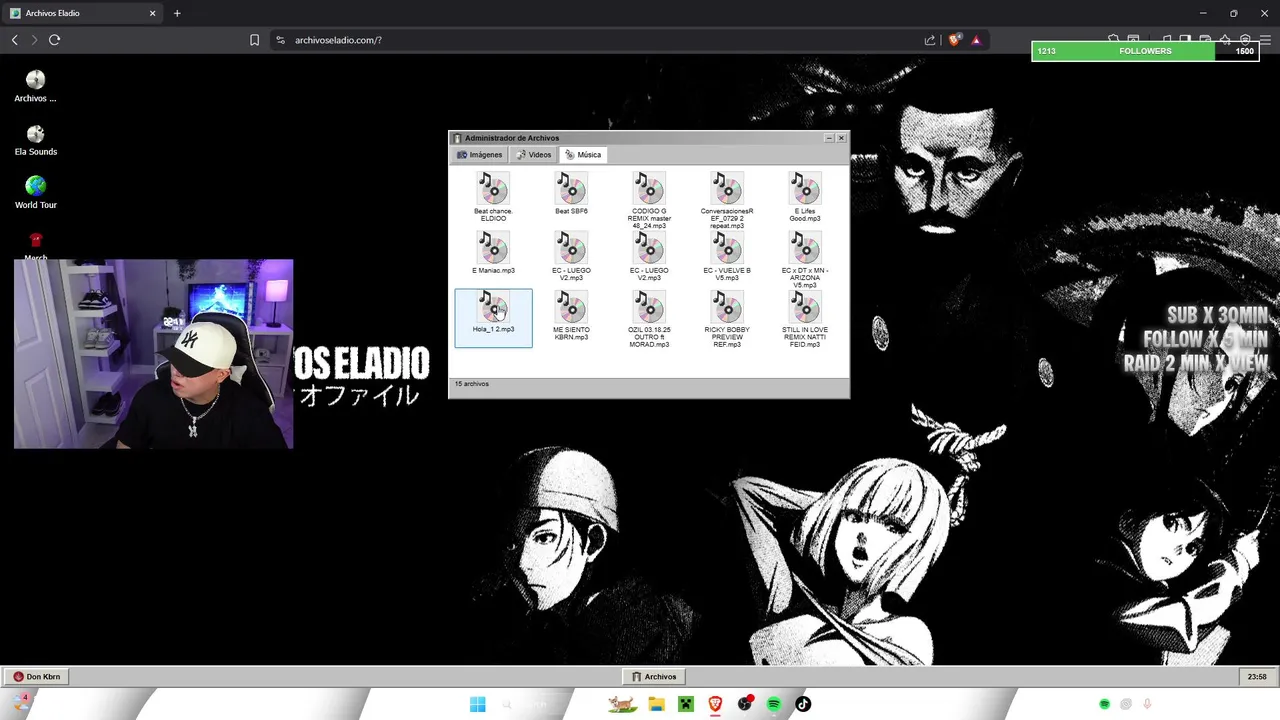Screen dimensions: 1280x720
Task: Click the microphone tray icon
Action: 1147,704
